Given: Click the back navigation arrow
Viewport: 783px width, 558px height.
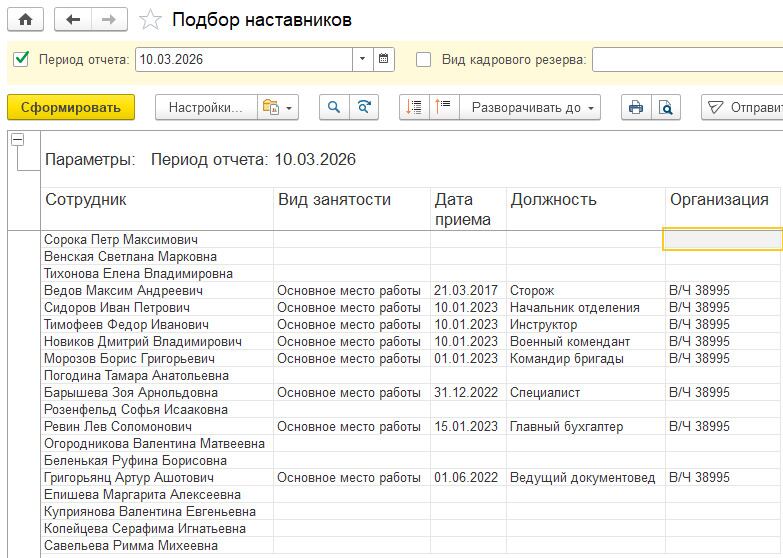Looking at the screenshot, I should pyautogui.click(x=73, y=20).
